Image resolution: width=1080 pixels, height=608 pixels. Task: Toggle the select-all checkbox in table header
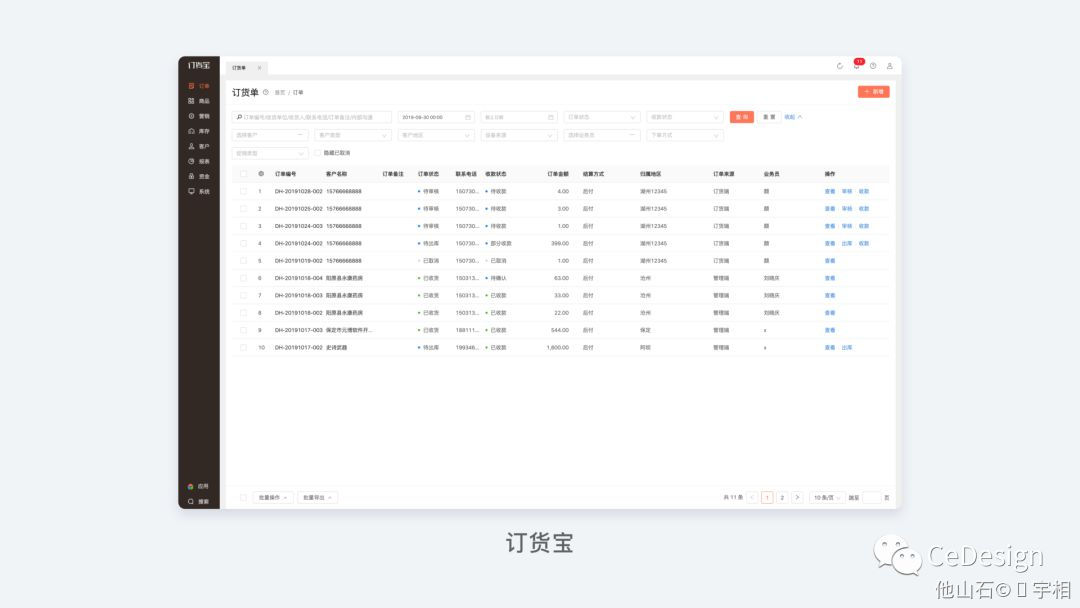coord(243,174)
